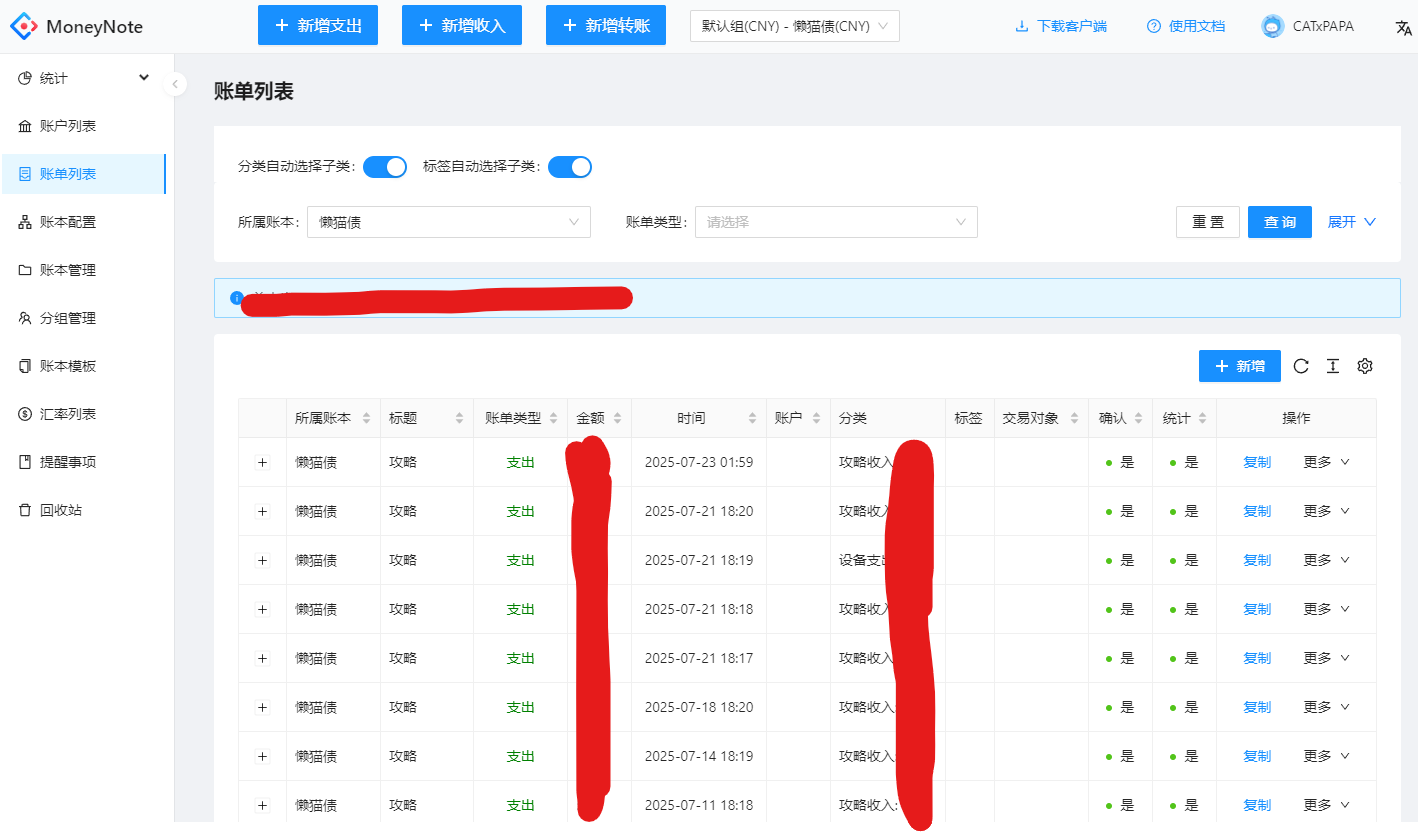Open the 所属账本 dropdown showing 懒猫债
Image resolution: width=1418 pixels, height=833 pixels.
pos(449,222)
